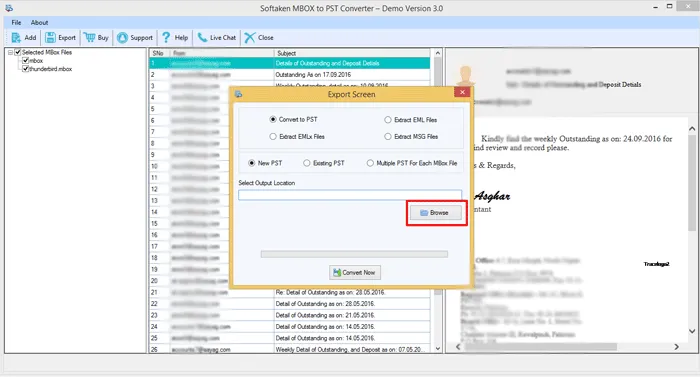This screenshot has height=377, width=700.
Task: Click the application icon in title bar
Action: pos(9,8)
